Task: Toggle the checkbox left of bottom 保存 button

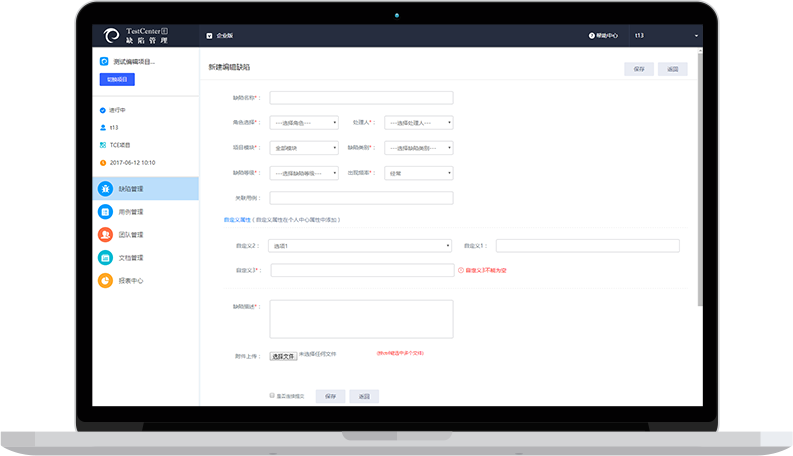Action: [272, 396]
